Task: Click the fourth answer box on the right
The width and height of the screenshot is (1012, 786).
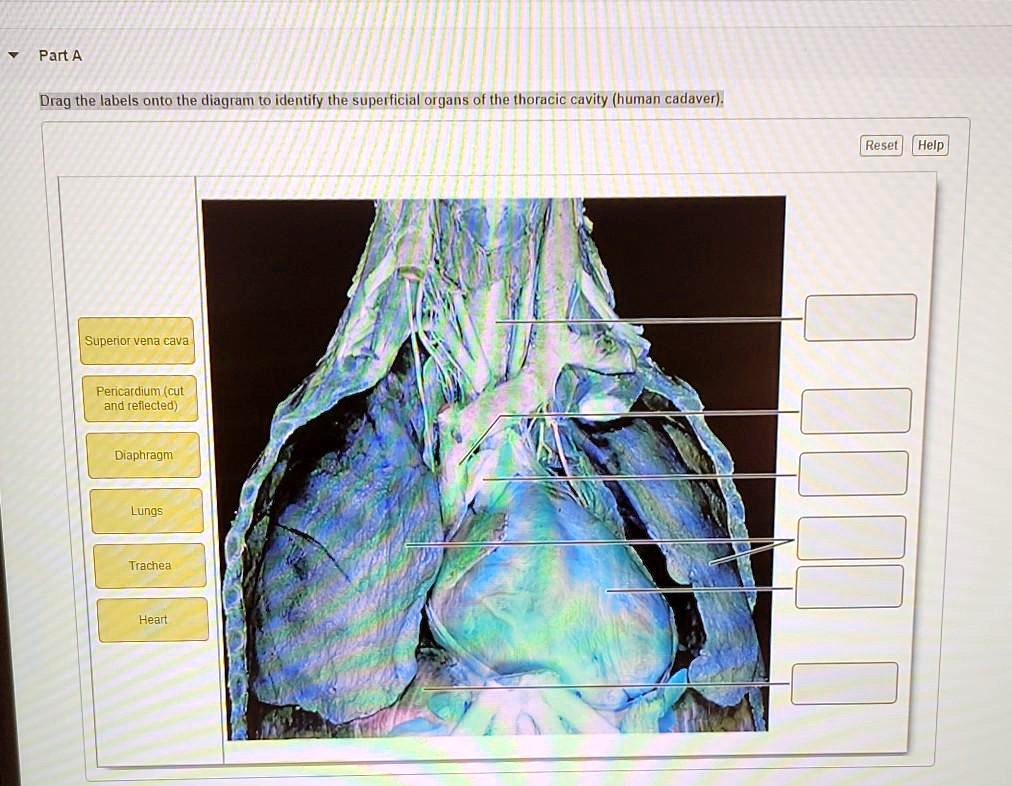Action: click(850, 536)
